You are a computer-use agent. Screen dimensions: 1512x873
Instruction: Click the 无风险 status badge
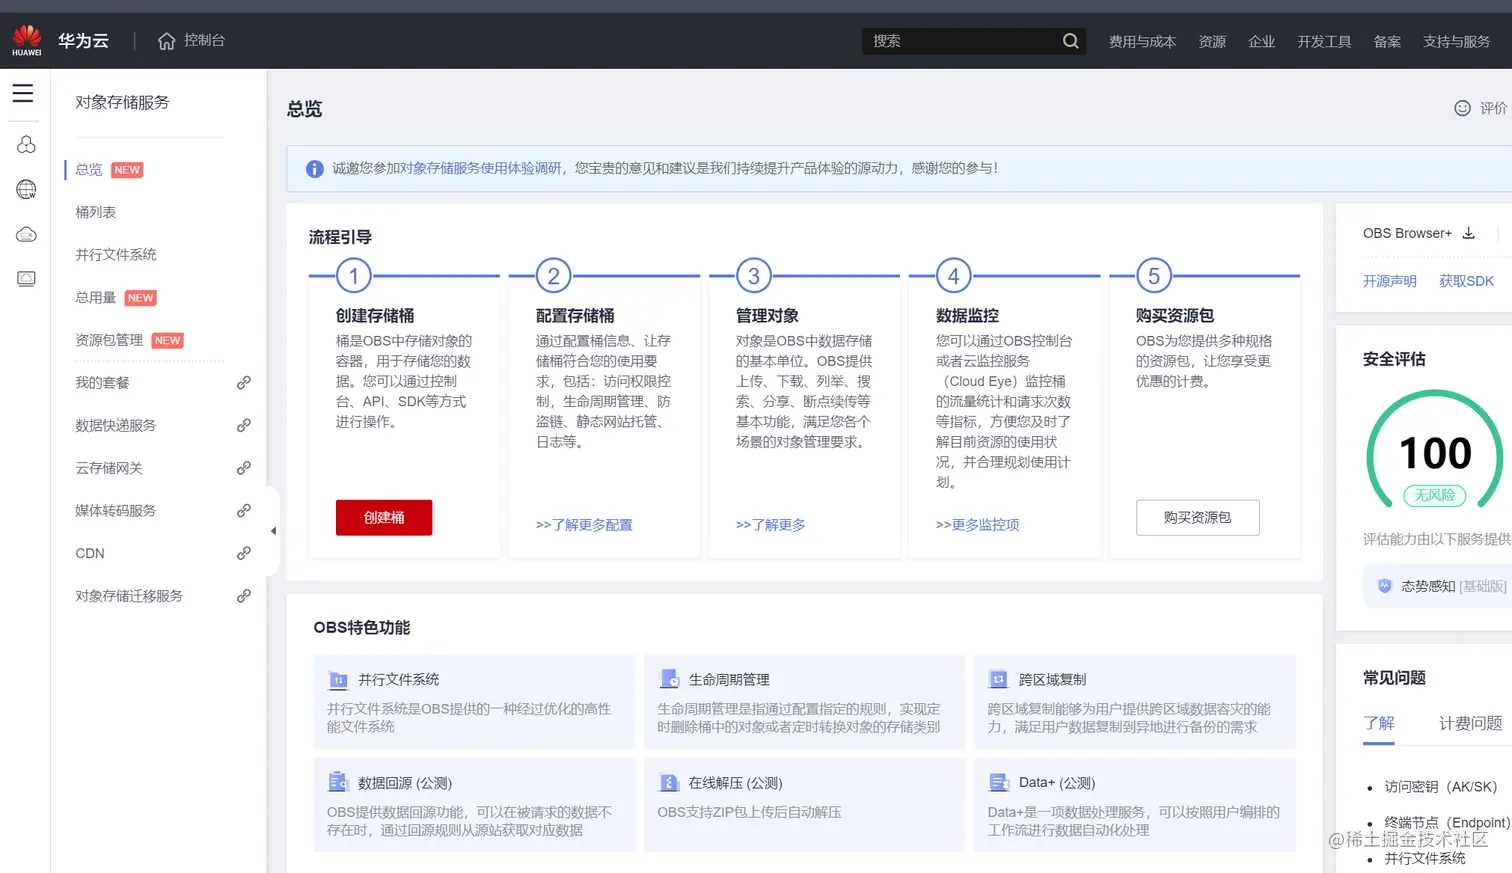pos(1435,495)
